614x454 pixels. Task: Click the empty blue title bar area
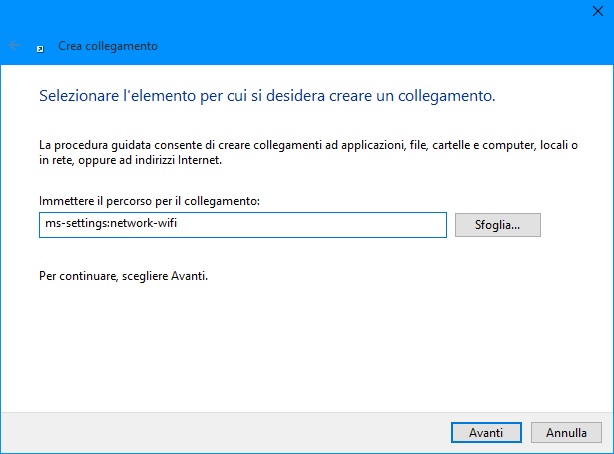point(300,14)
